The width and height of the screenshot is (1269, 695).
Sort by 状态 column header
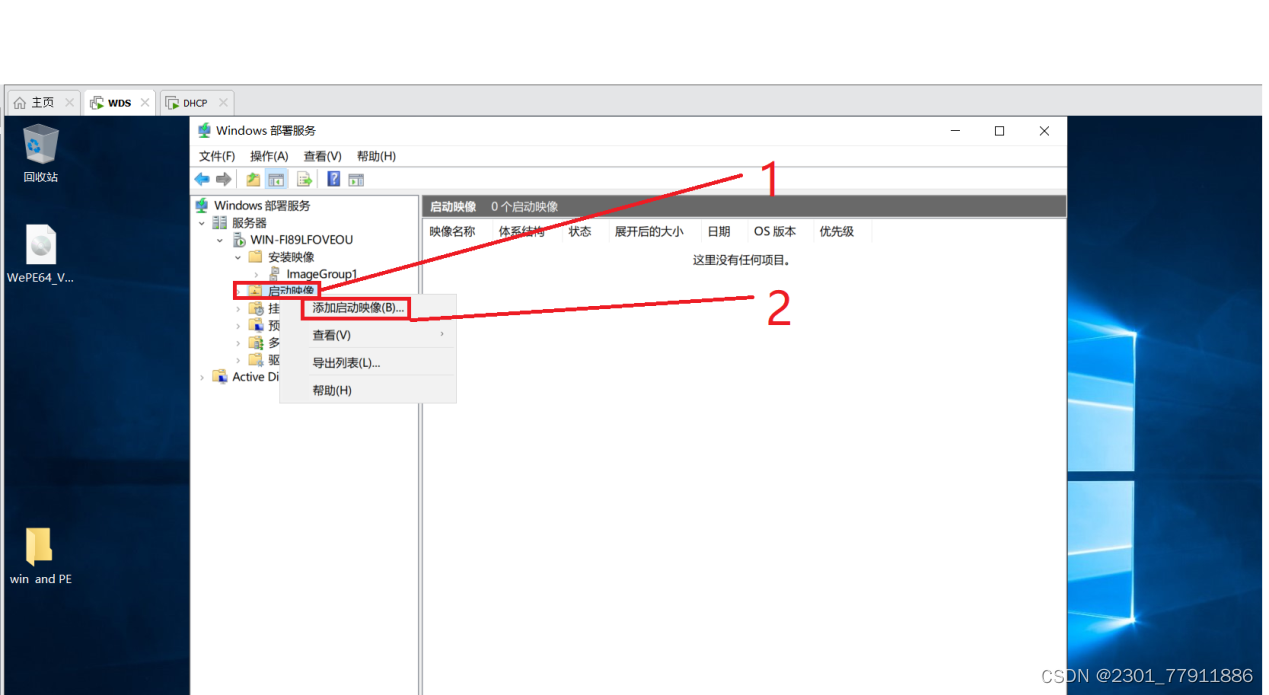coord(584,231)
